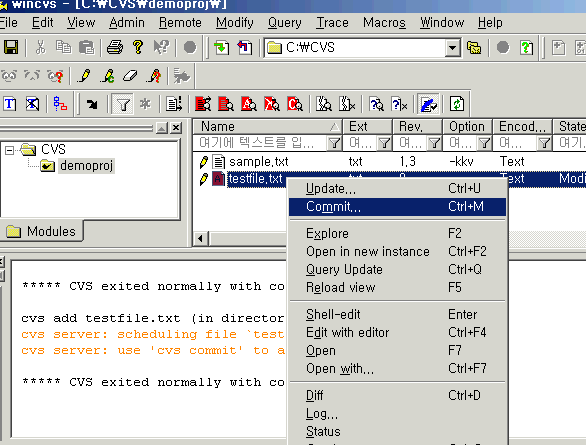Click the Update selection green arrow icon
Screen dimensions: 586x445
(221, 48)
